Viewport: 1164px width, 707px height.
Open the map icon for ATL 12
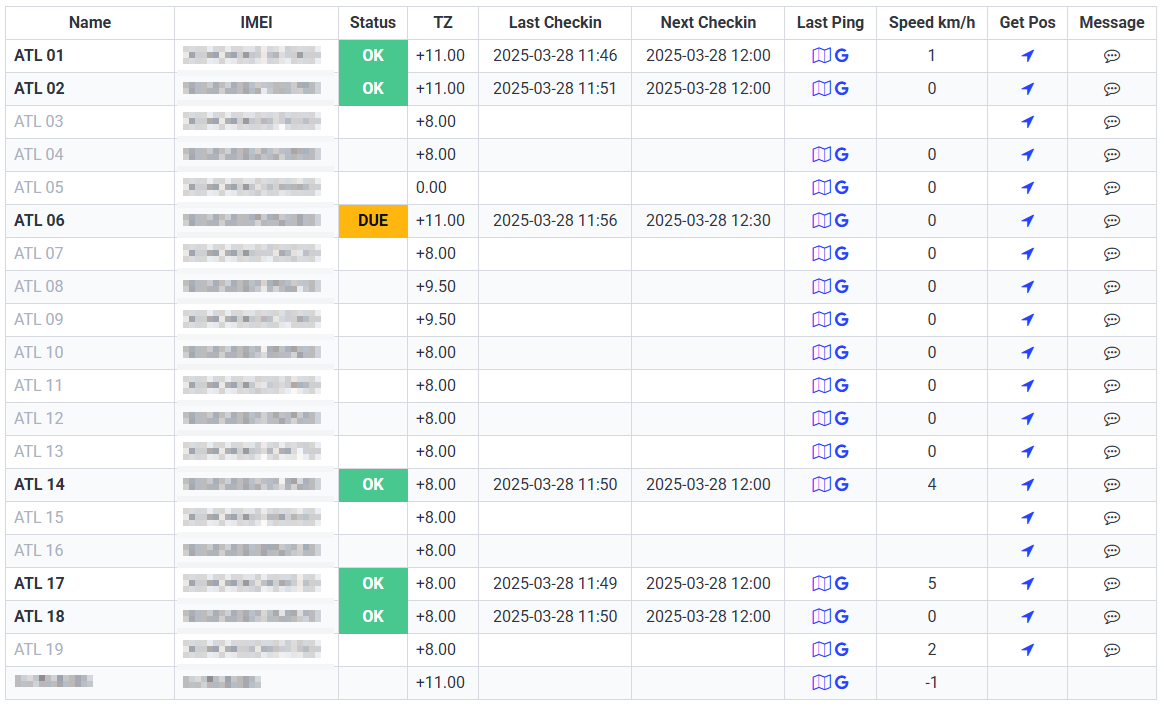click(820, 418)
